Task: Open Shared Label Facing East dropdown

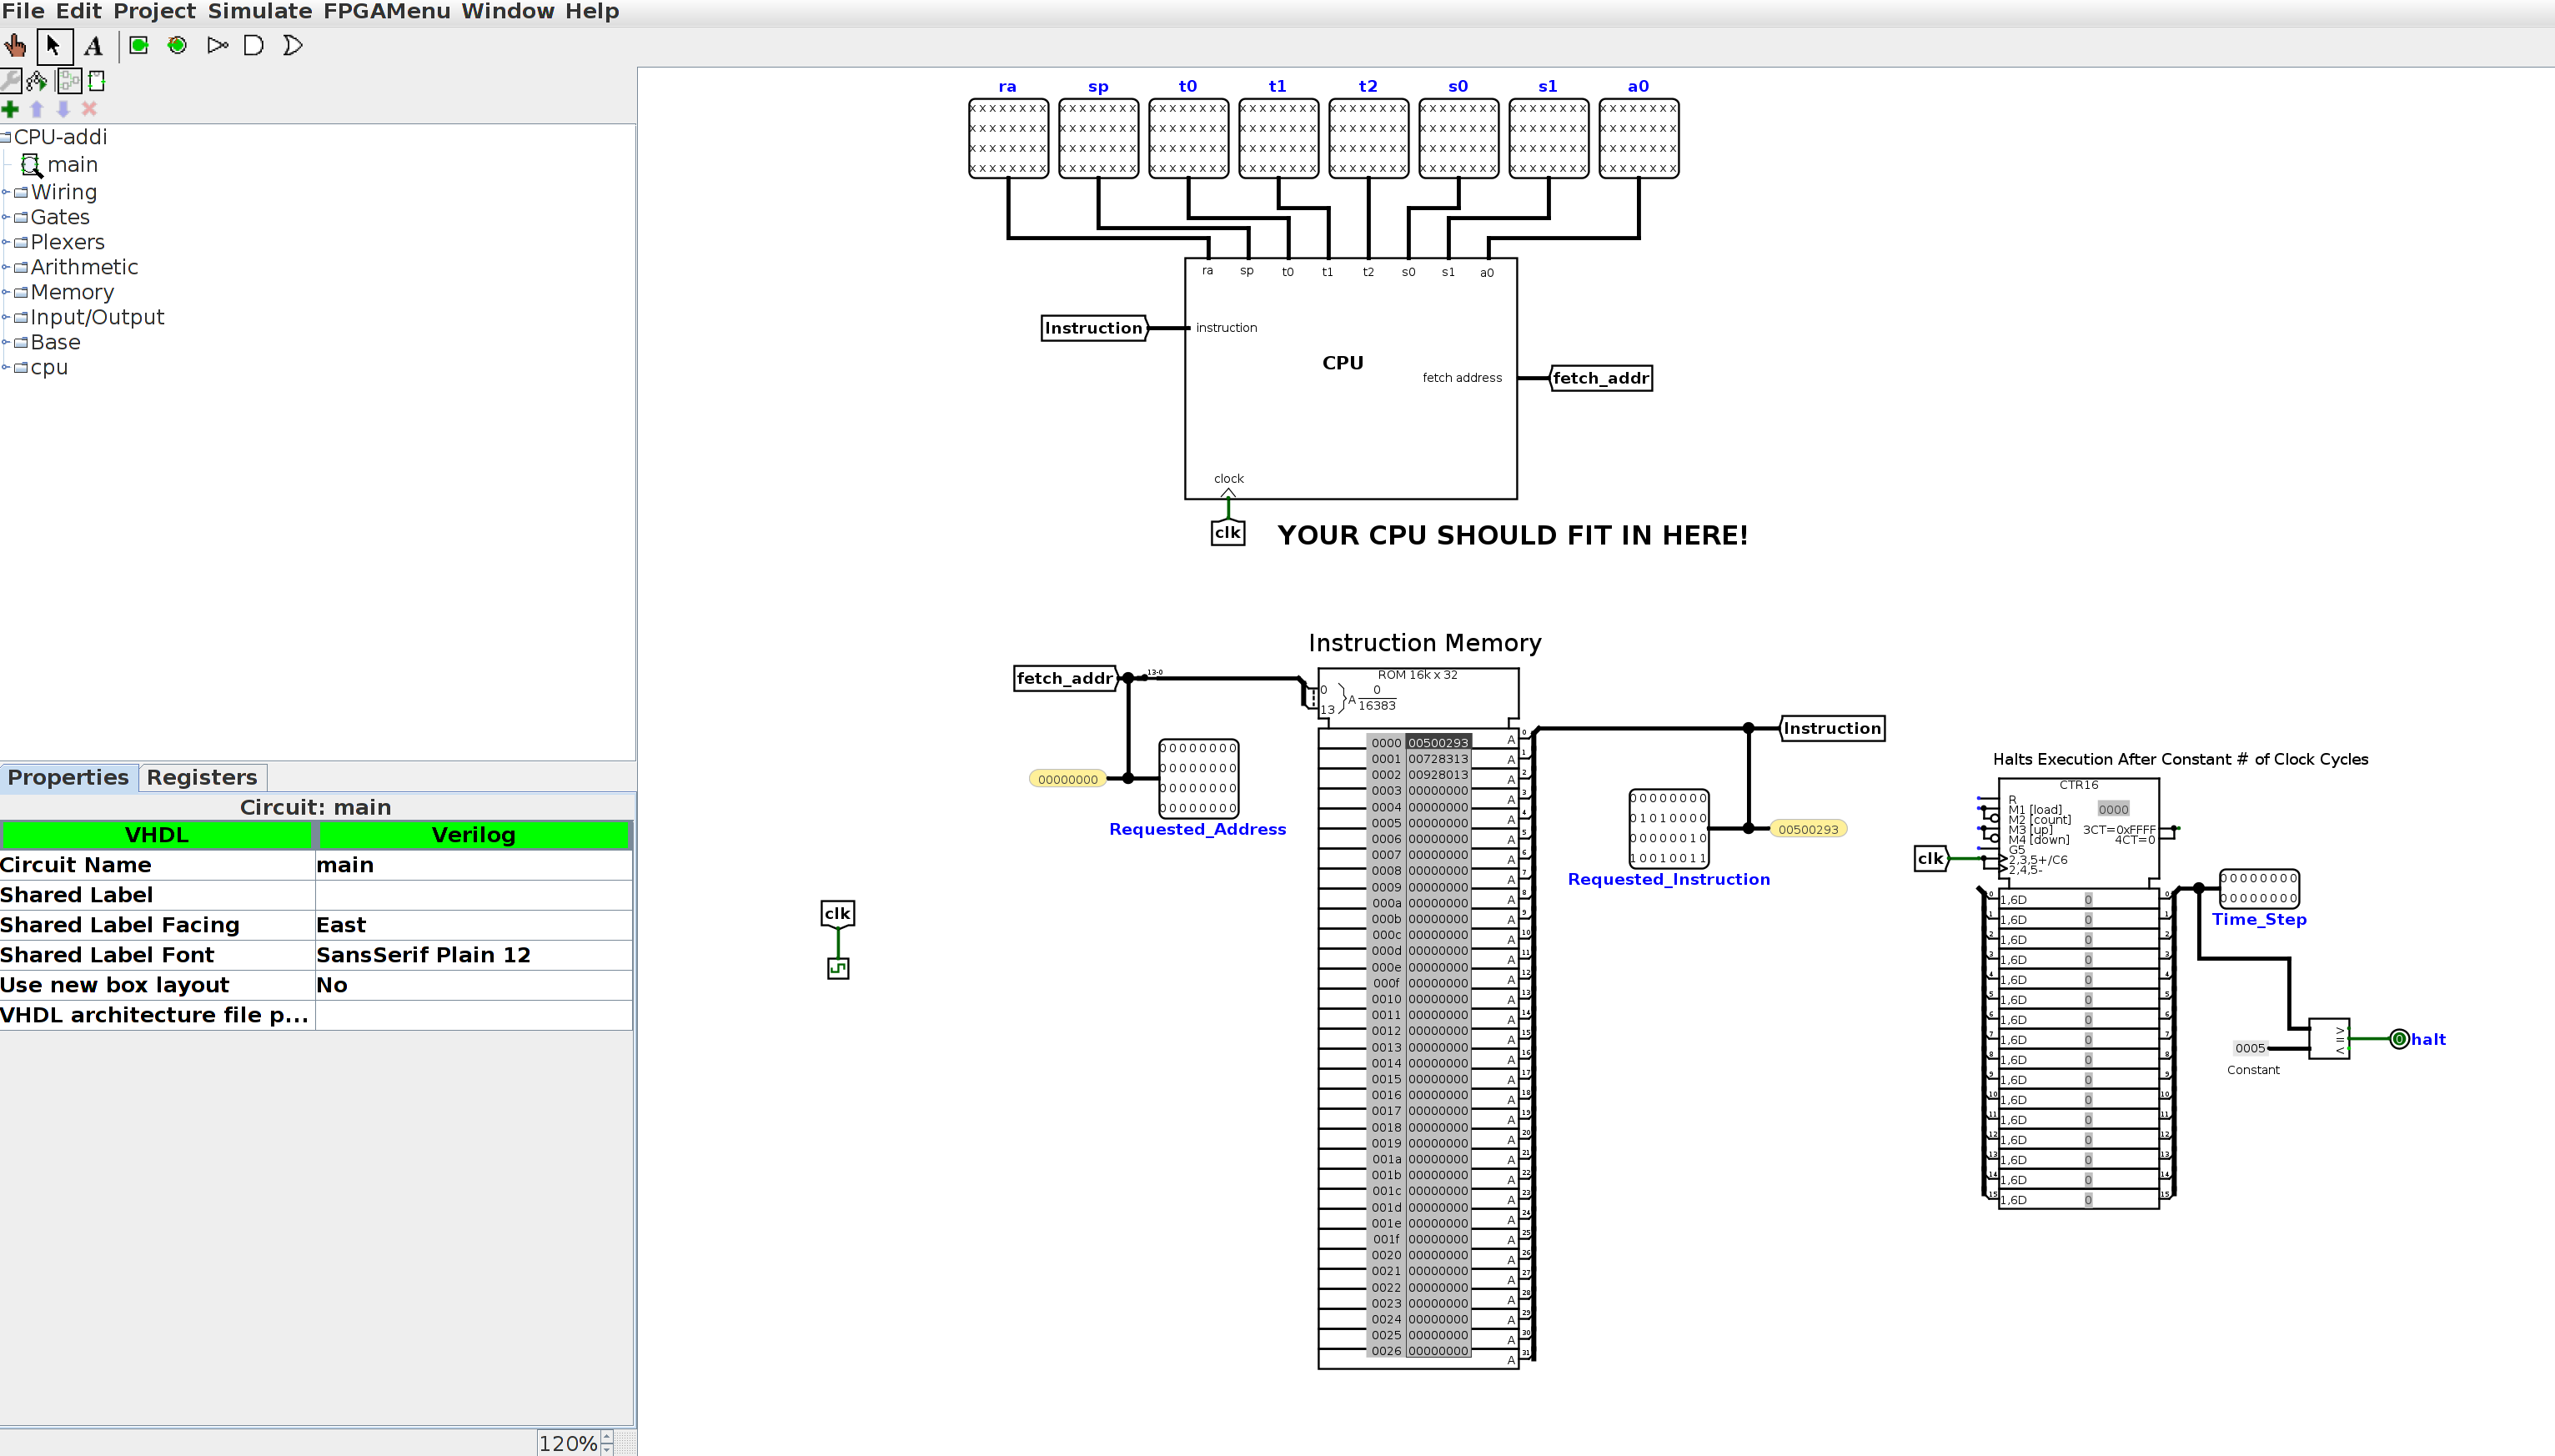Action: [473, 925]
